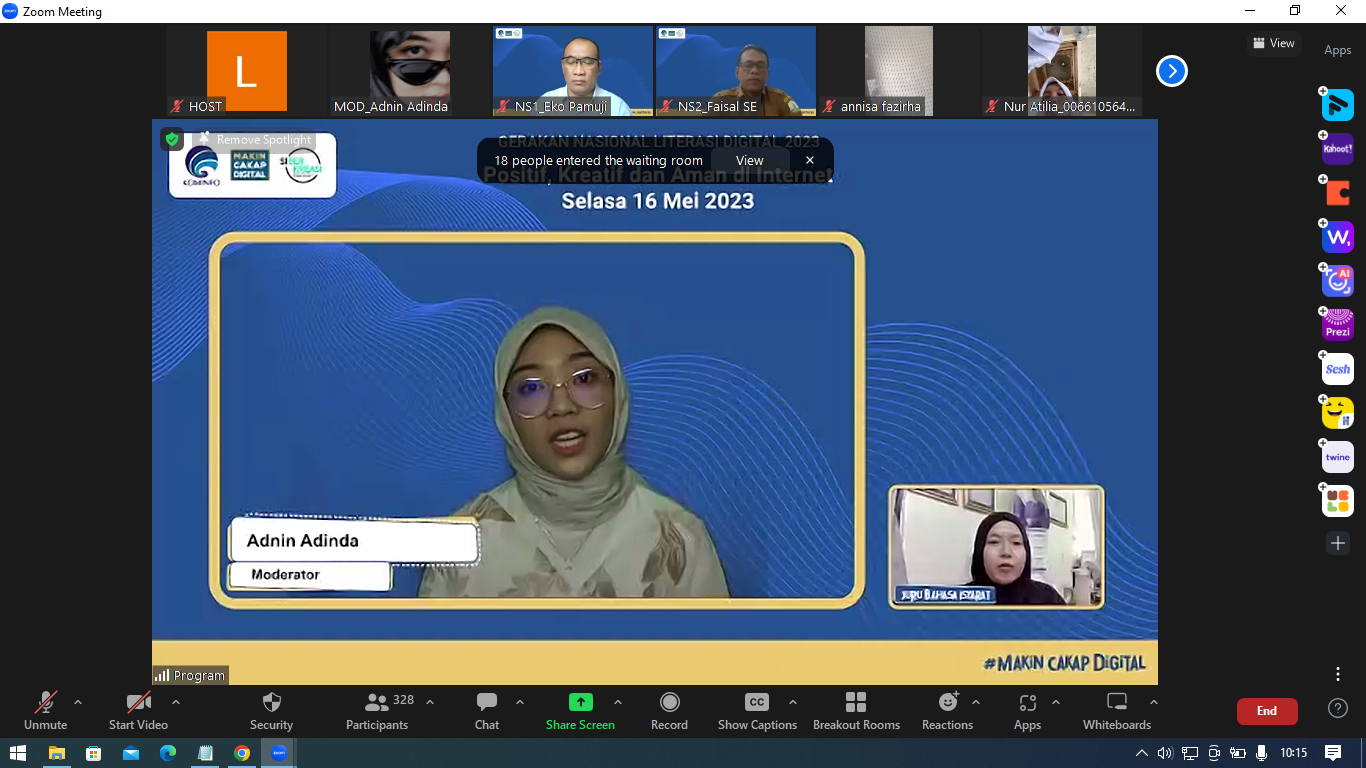
Task: Open the Kahoot! app in sidebar
Action: (1338, 149)
